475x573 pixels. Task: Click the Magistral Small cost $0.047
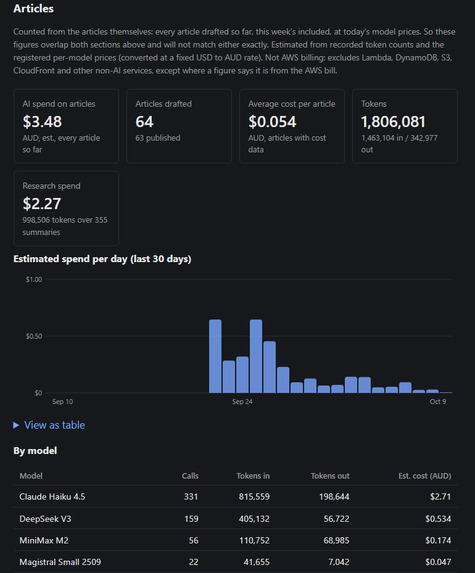(x=438, y=562)
